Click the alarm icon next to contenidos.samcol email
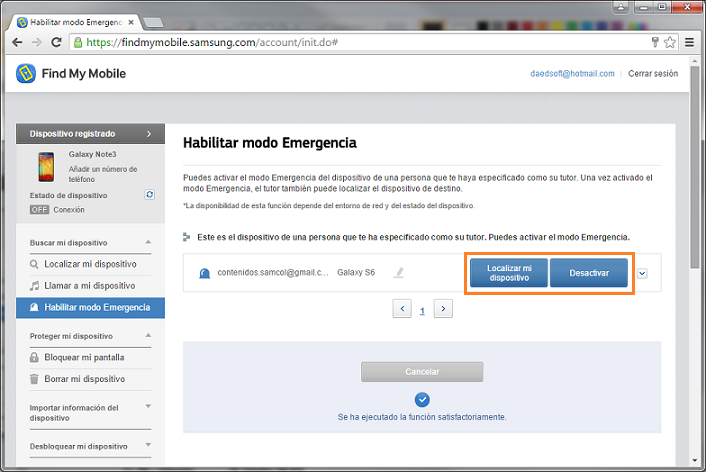Viewport: 706px width, 472px height. tap(204, 273)
